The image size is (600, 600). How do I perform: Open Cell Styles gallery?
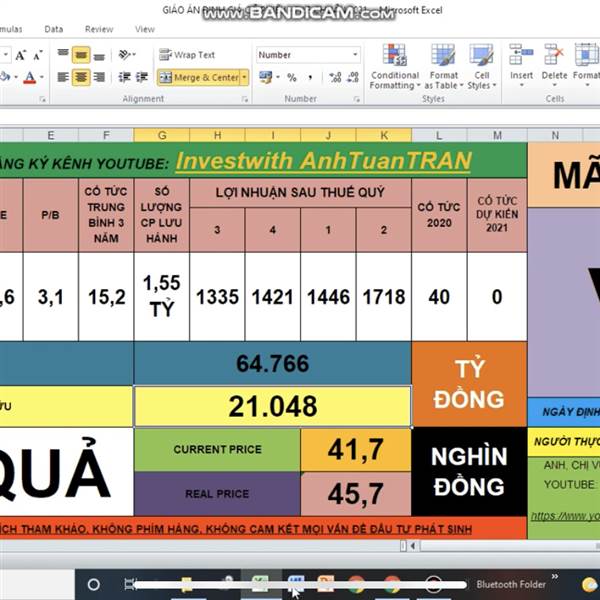(x=482, y=67)
